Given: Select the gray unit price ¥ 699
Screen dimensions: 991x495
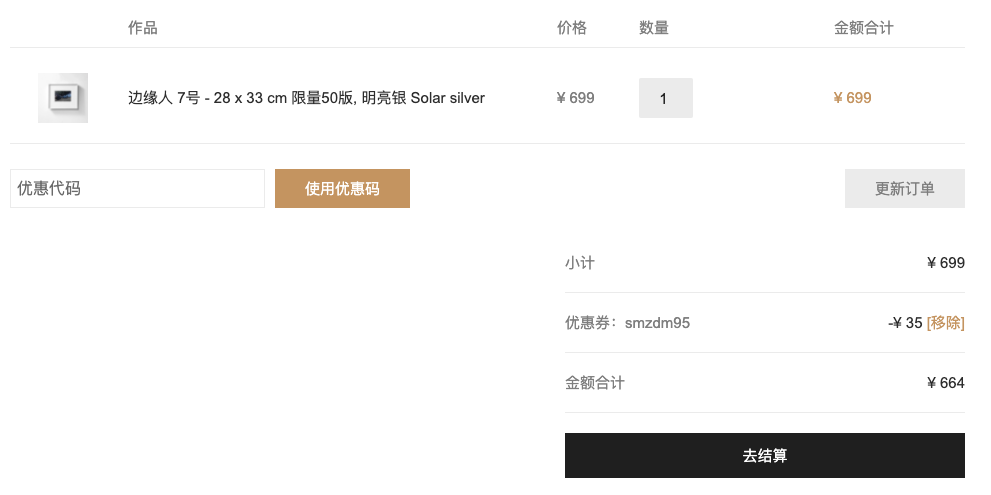Looking at the screenshot, I should tap(576, 98).
